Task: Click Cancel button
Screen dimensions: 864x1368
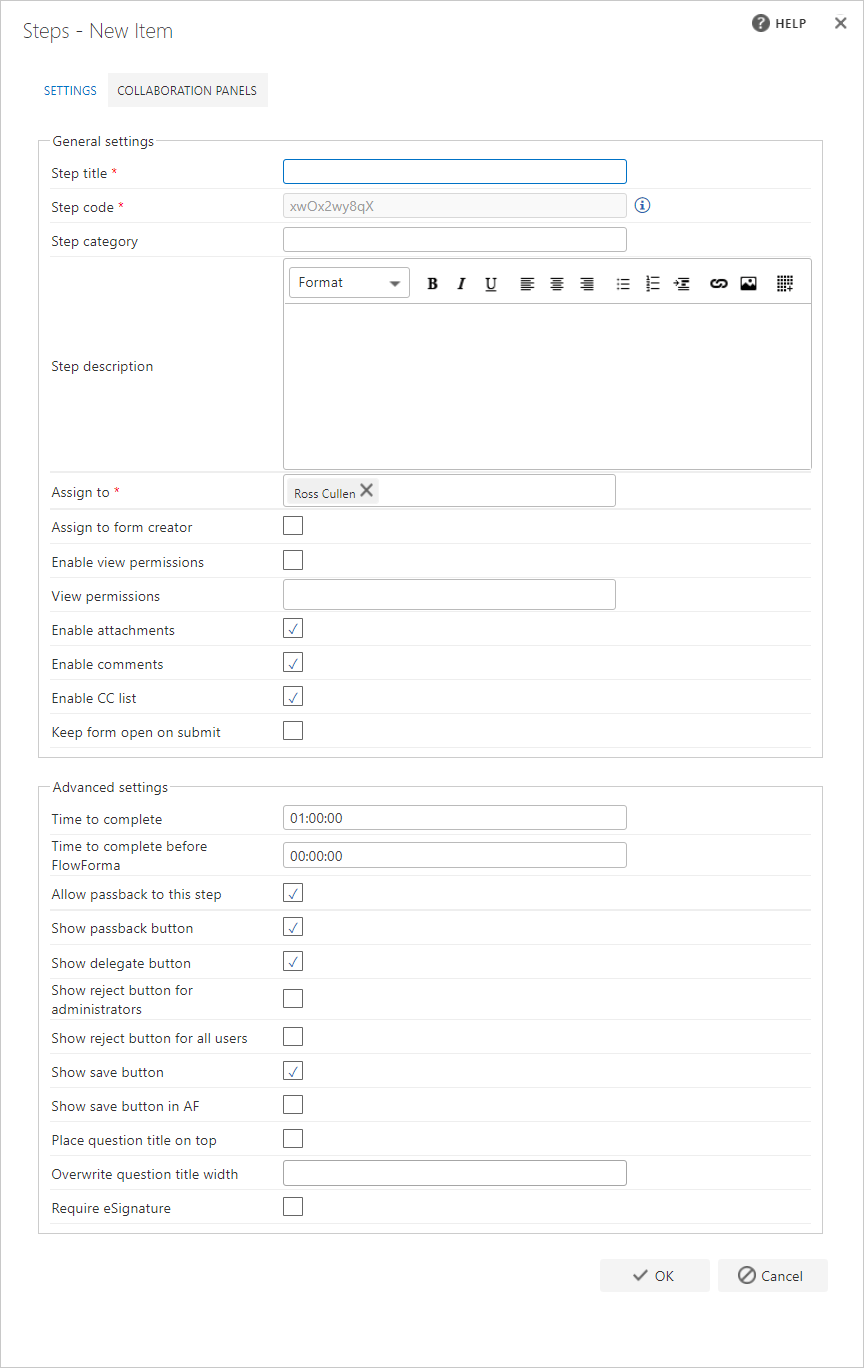Action: point(773,1275)
